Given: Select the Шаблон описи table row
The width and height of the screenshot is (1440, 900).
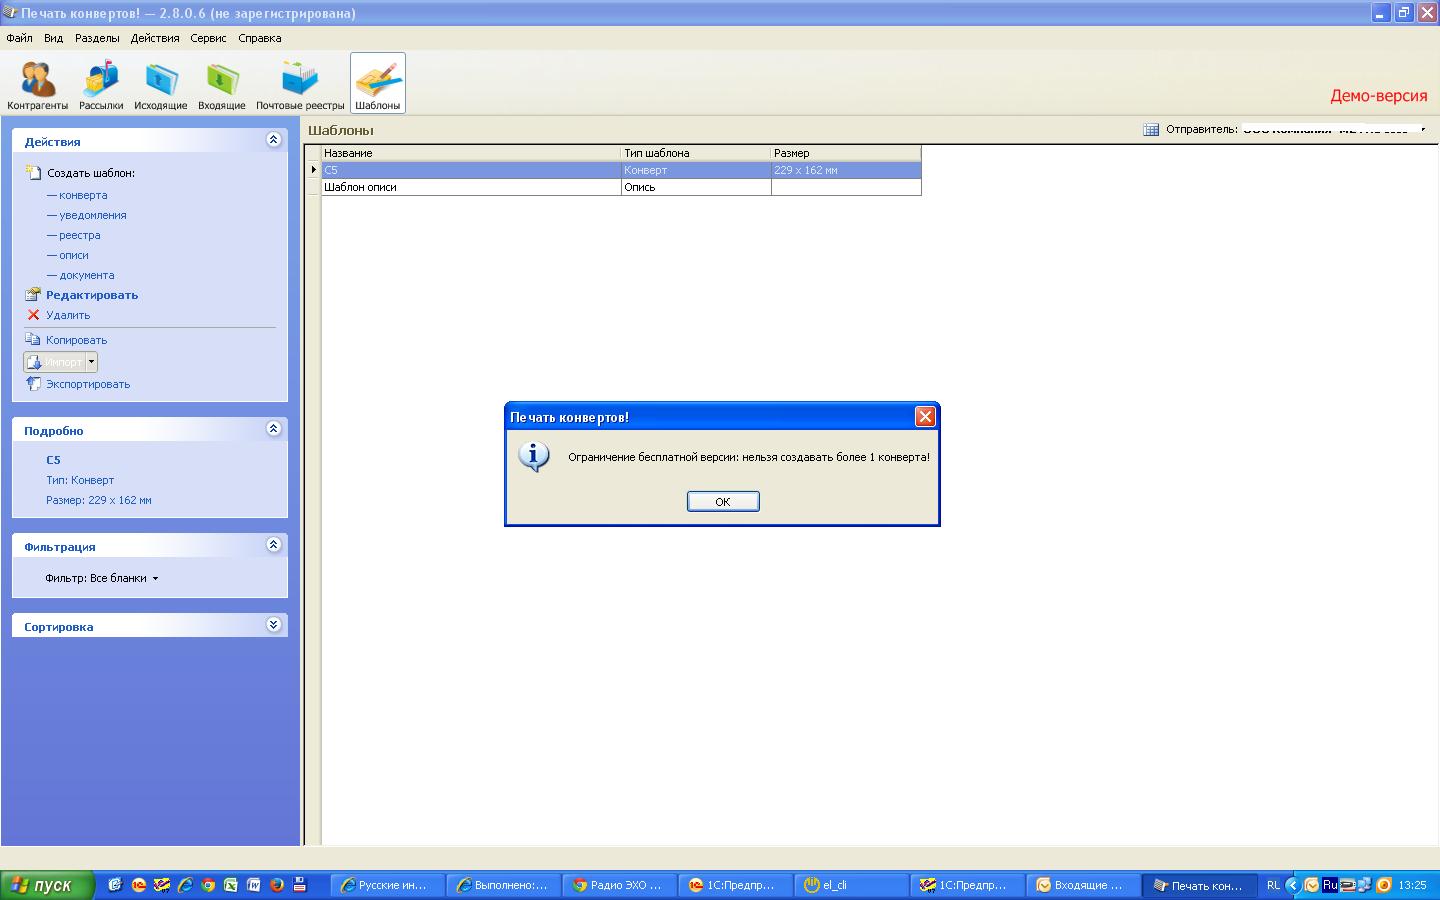Looking at the screenshot, I should 470,187.
